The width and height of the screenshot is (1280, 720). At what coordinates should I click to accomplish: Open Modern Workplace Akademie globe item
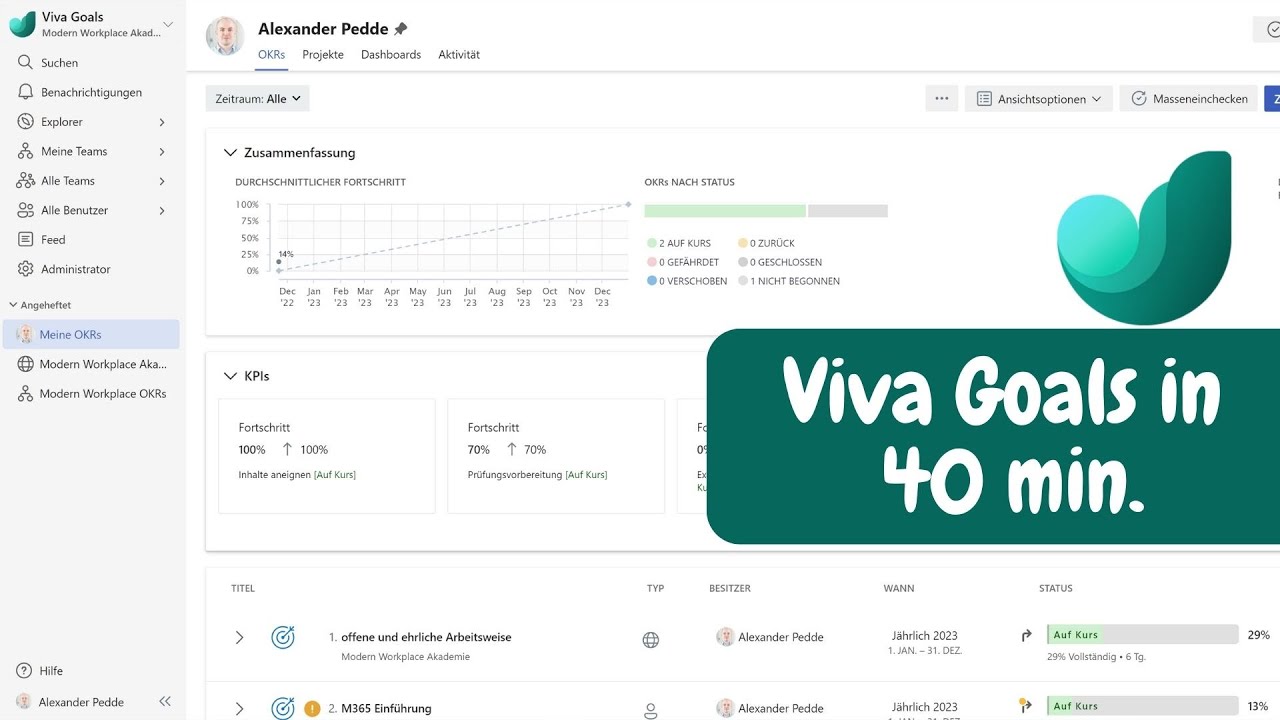[91, 364]
